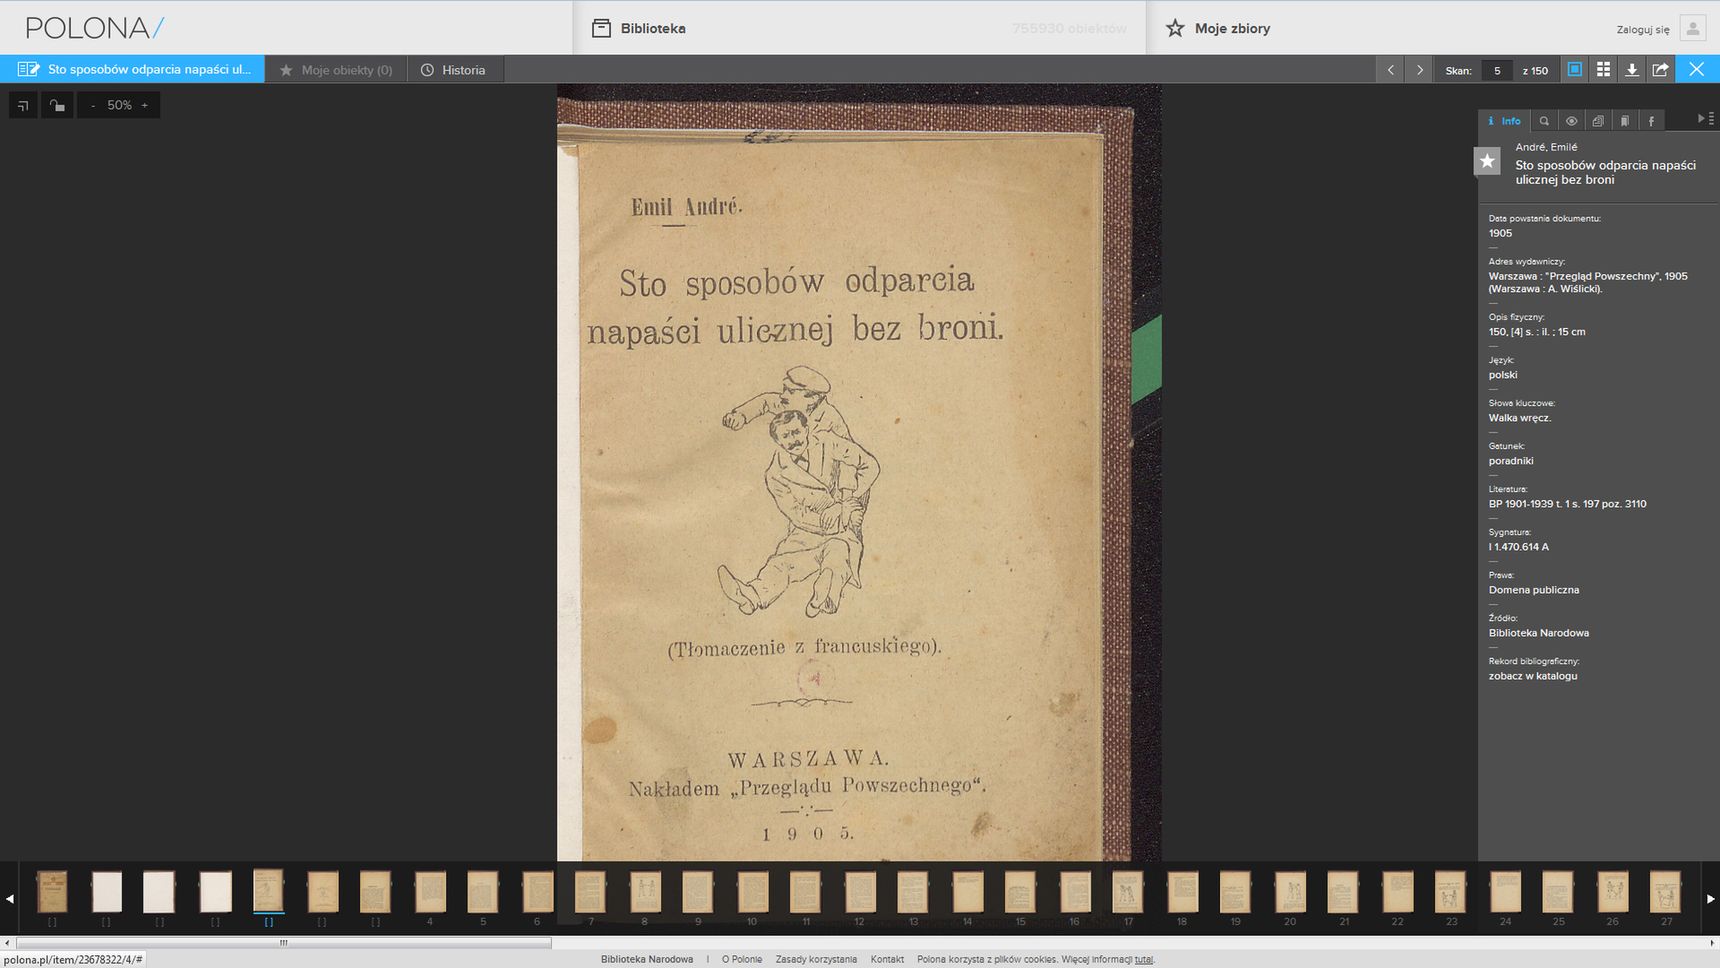
Task: Zoom out with the minus button
Action: [x=93, y=105]
